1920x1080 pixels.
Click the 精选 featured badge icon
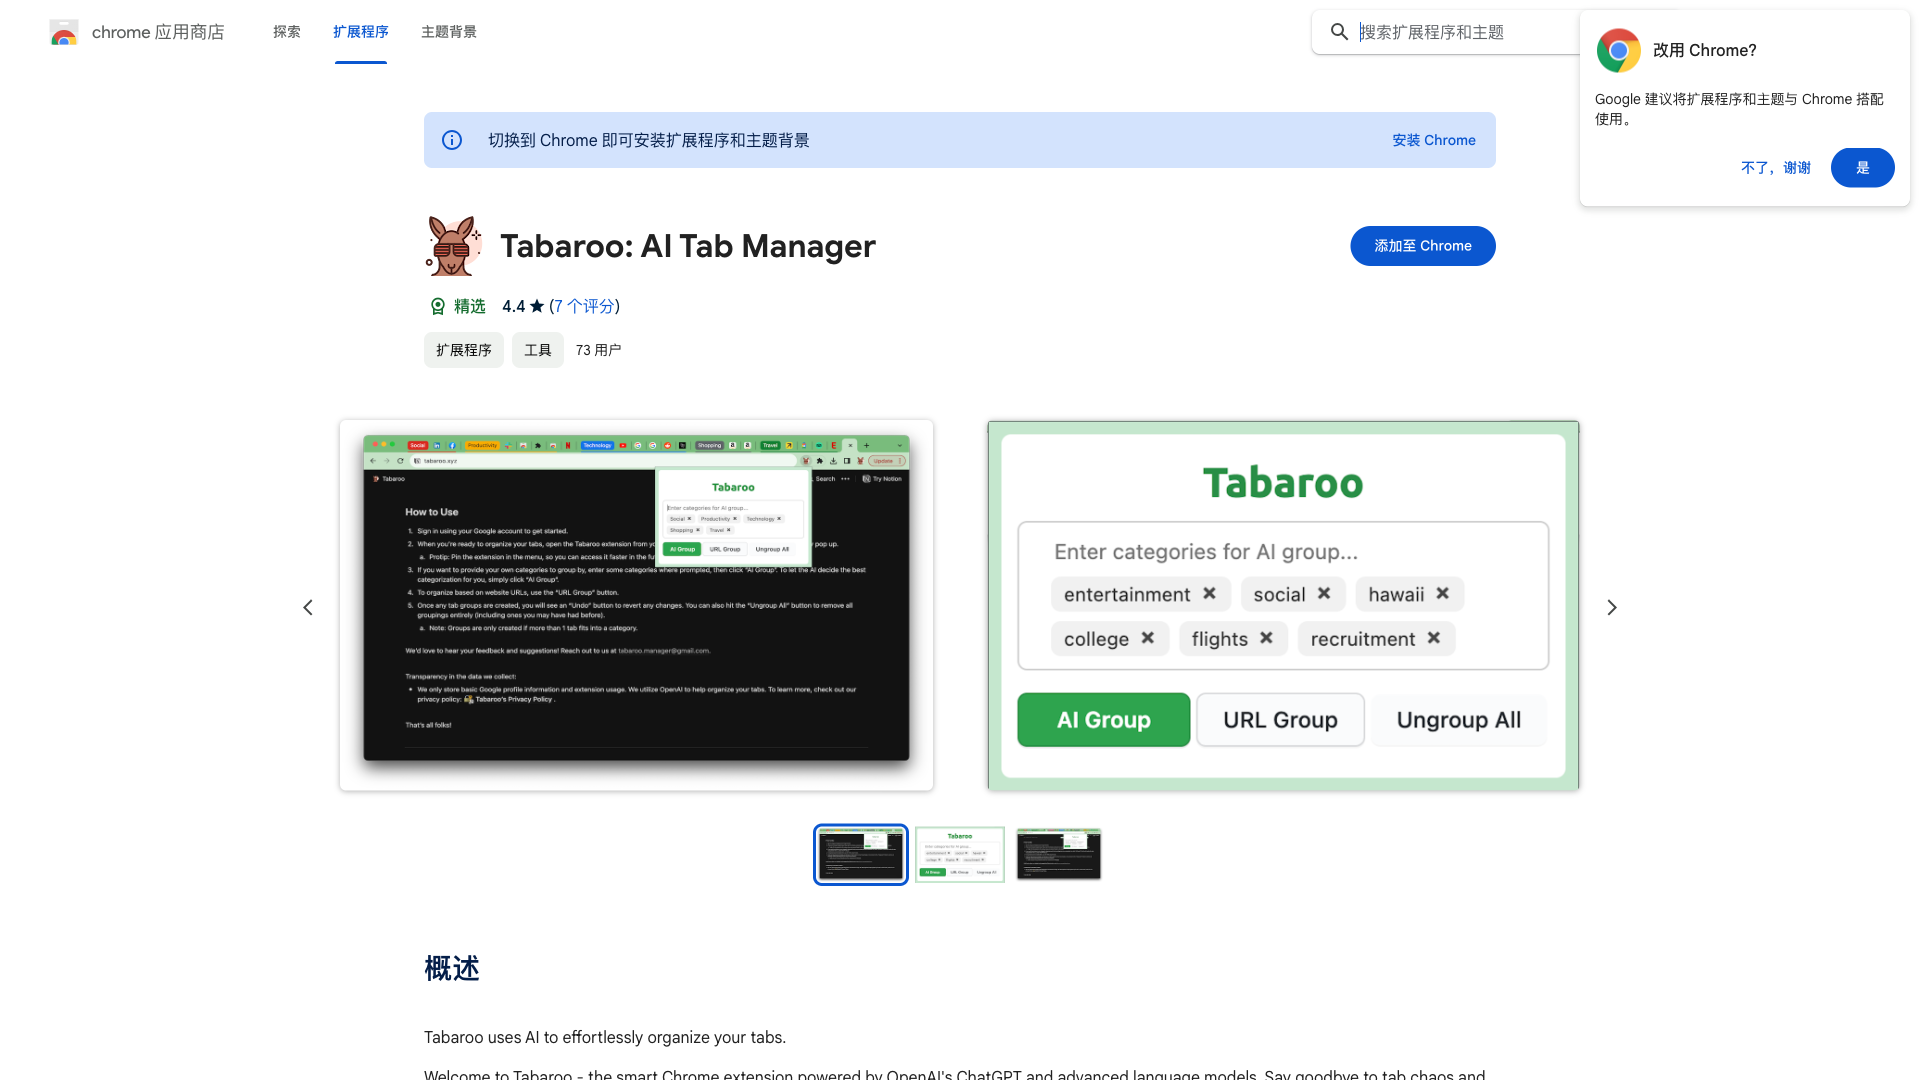437,306
